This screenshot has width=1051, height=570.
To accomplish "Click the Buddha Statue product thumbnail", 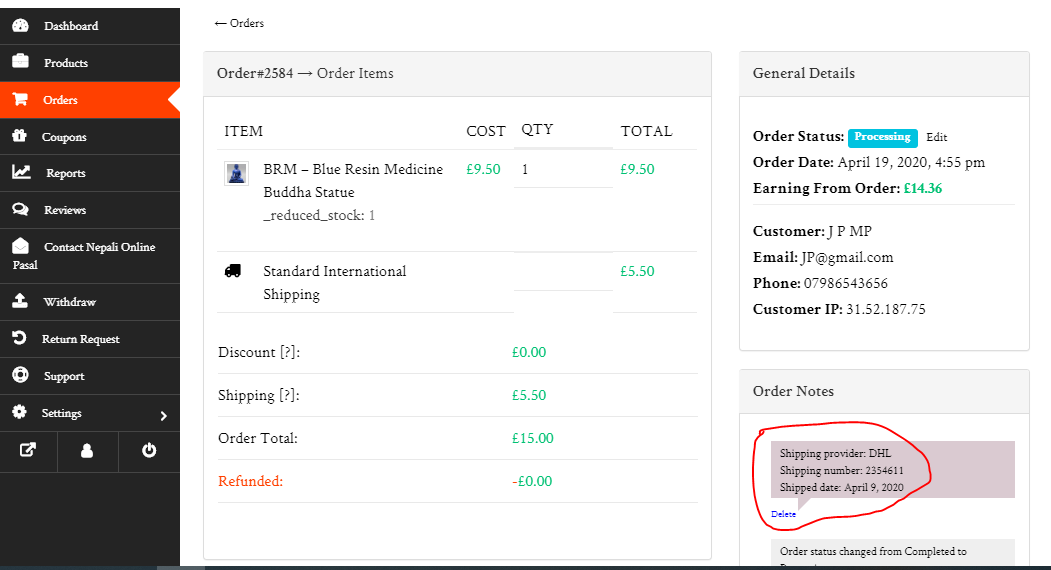I will pos(236,173).
